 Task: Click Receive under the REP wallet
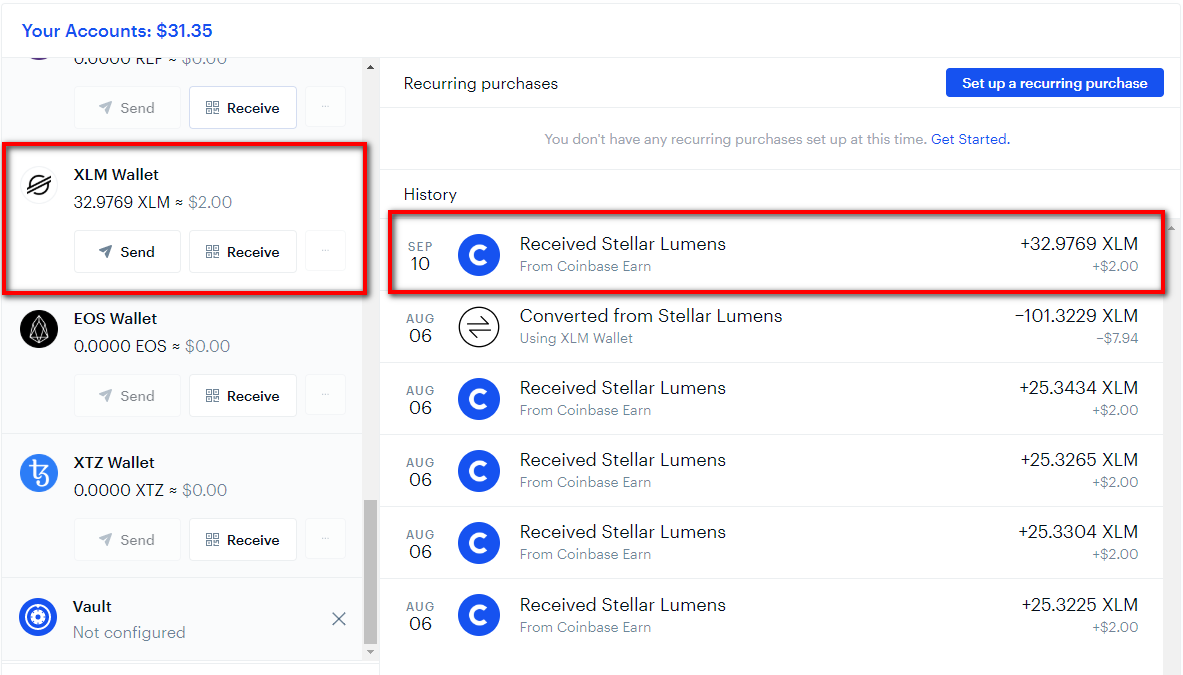coord(243,107)
